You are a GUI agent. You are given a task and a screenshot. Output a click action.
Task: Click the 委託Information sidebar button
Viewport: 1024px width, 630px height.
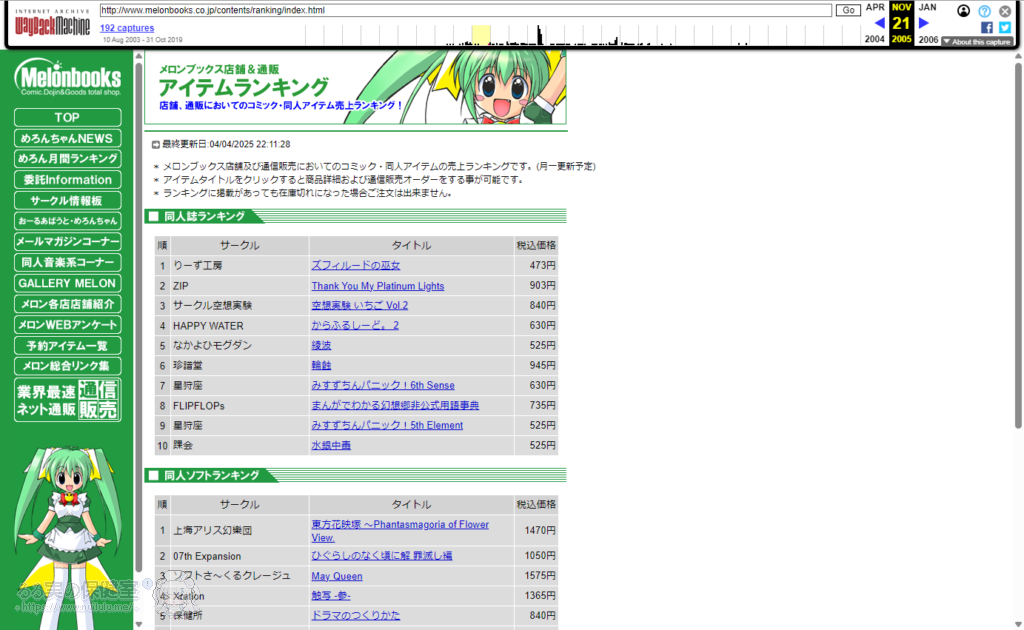(x=67, y=180)
